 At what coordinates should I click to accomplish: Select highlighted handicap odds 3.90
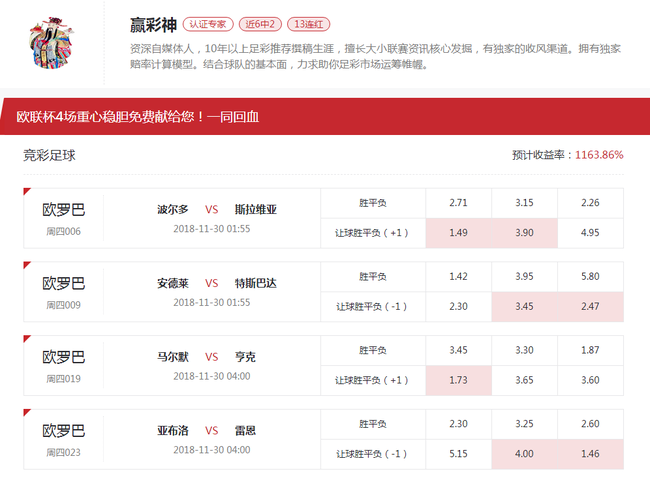pyautogui.click(x=524, y=233)
